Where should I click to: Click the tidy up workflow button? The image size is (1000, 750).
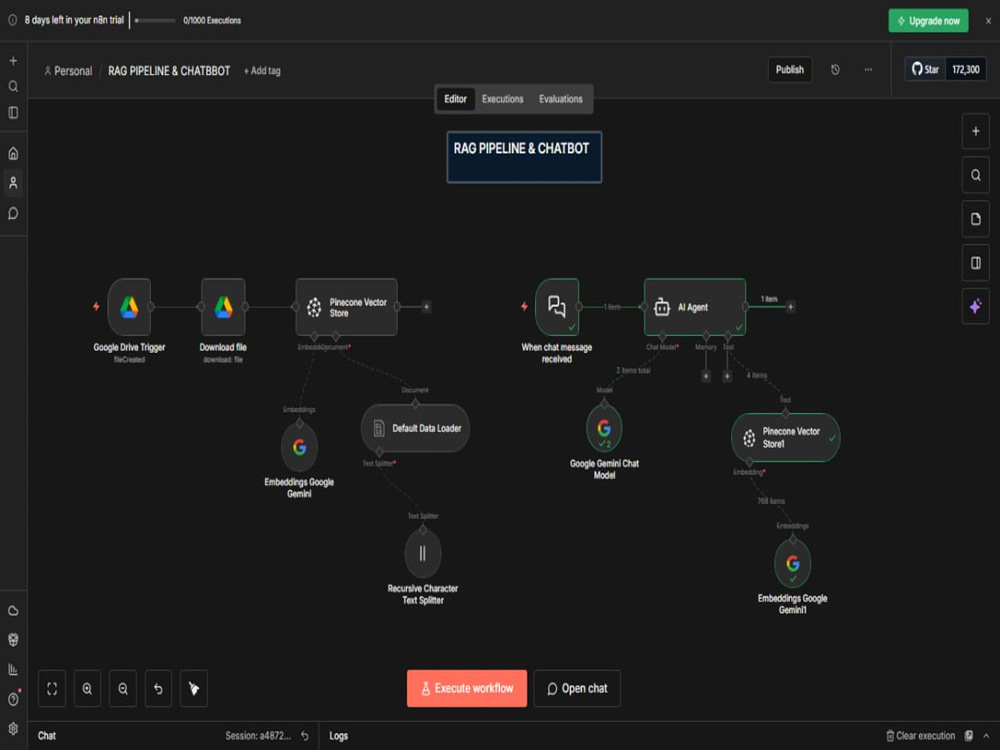[x=194, y=688]
